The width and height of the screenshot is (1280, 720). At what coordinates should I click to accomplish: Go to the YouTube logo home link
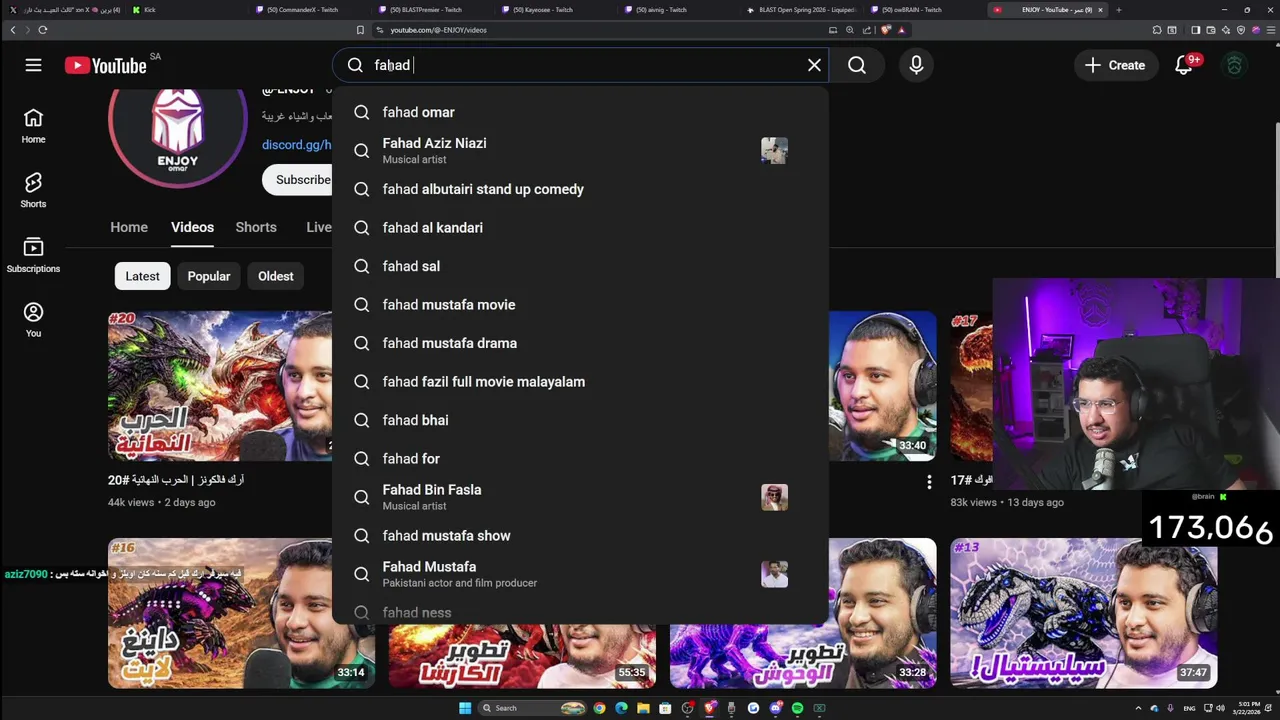[106, 65]
